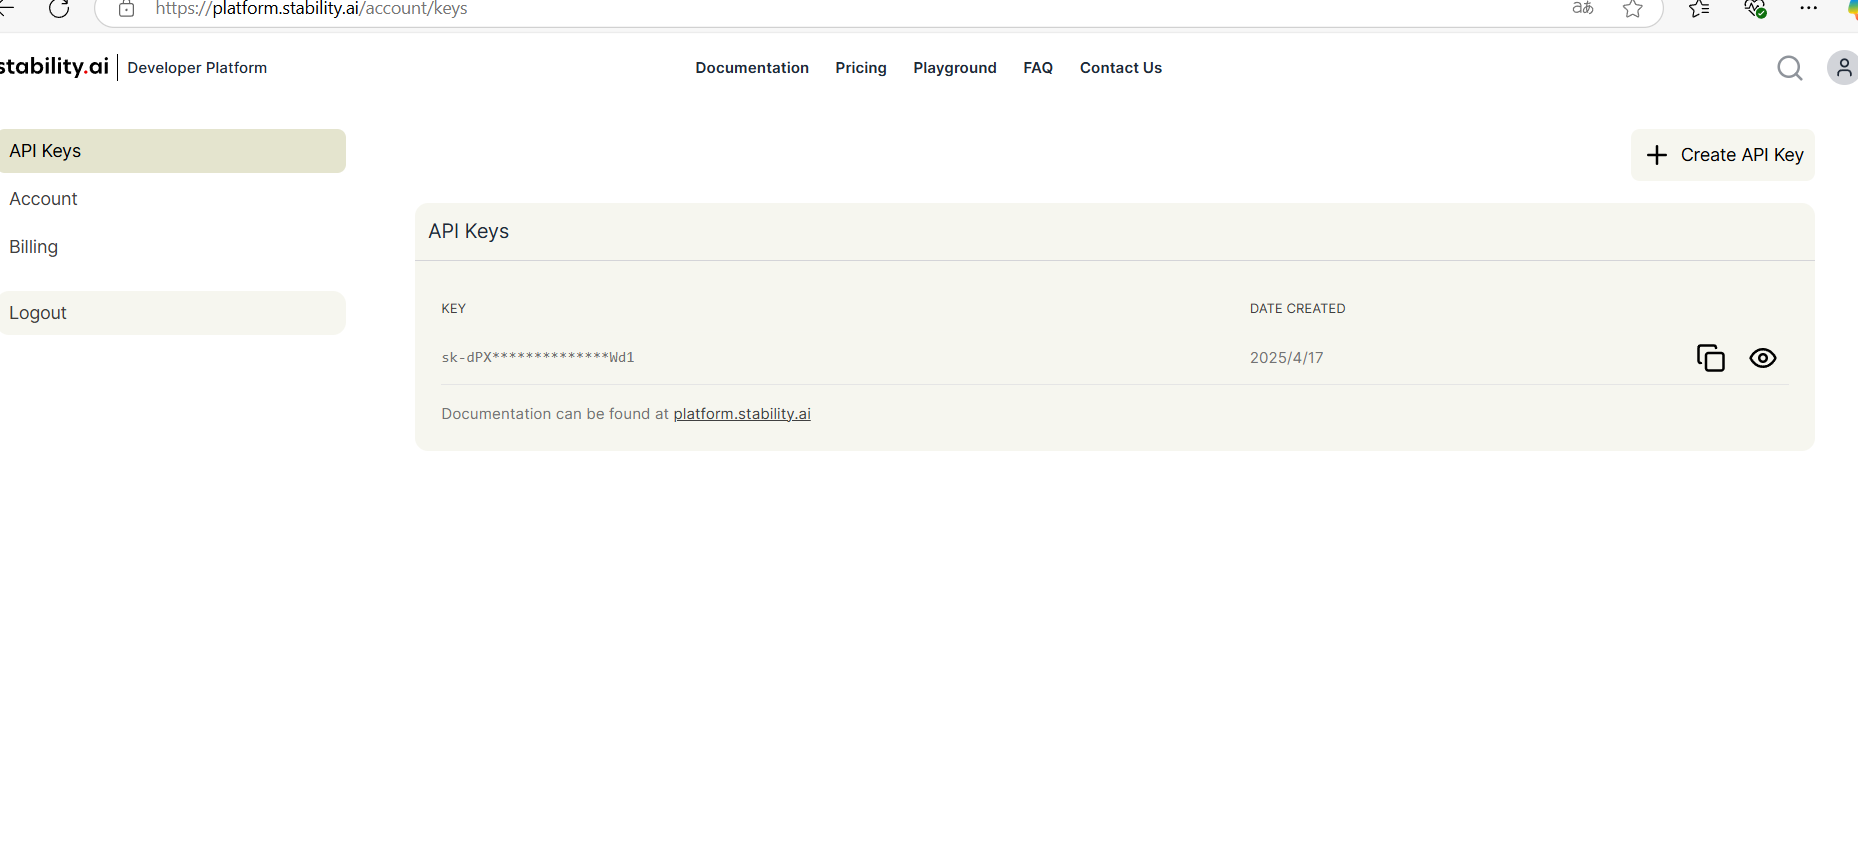Click the Developer Platform title
The width and height of the screenshot is (1858, 863).
coord(197,68)
